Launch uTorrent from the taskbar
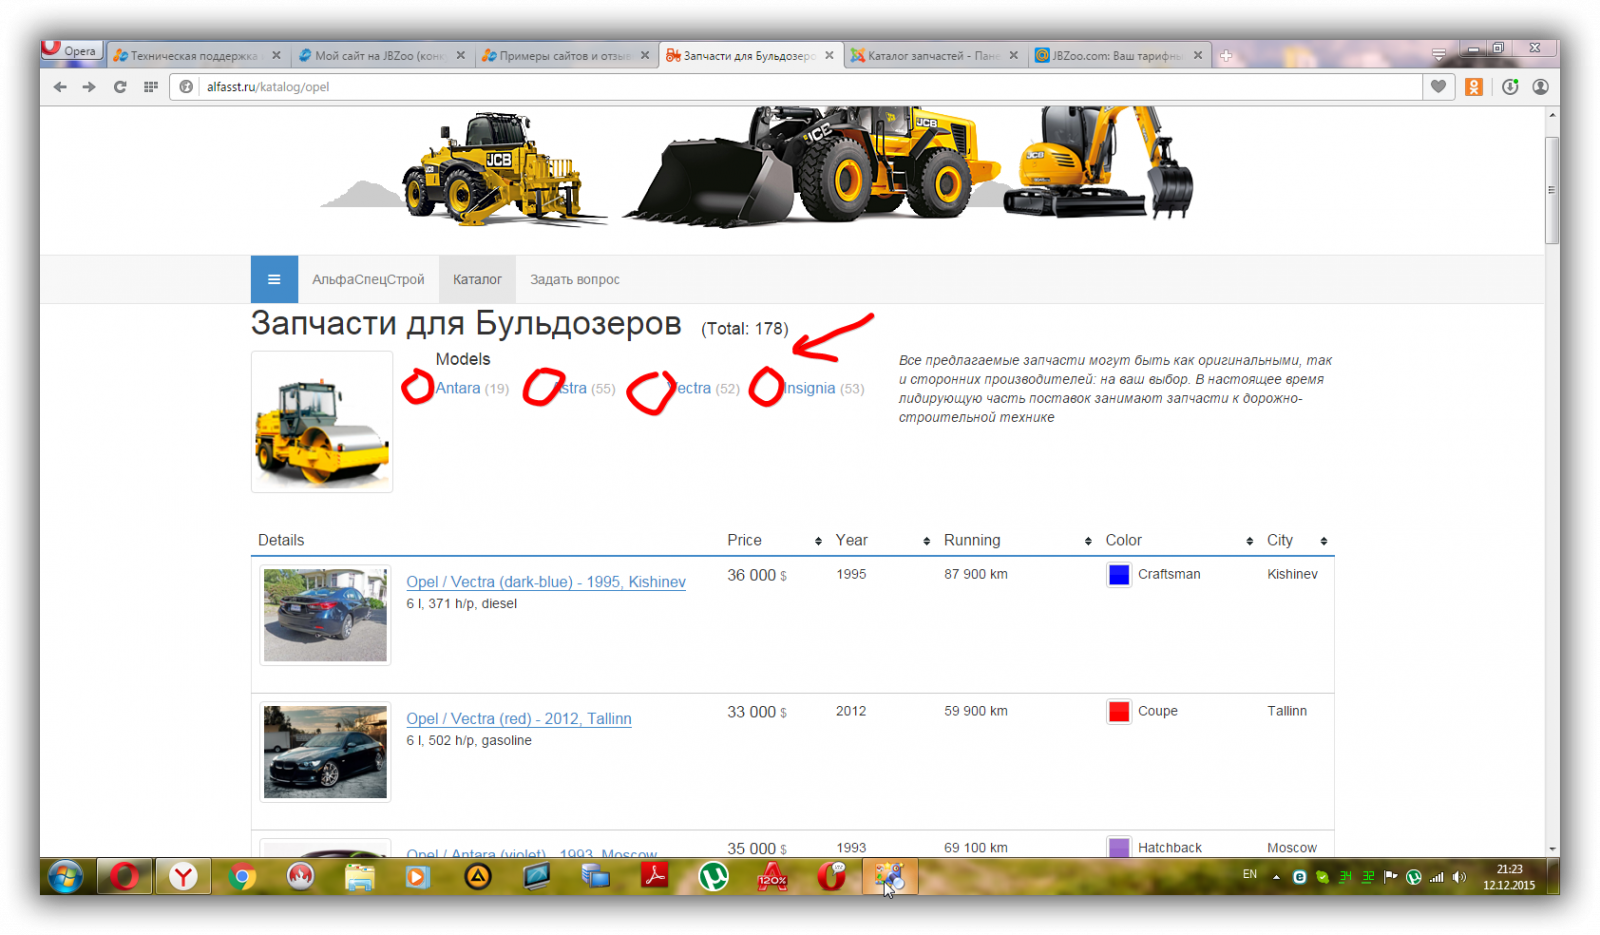The width and height of the screenshot is (1600, 935). click(713, 877)
